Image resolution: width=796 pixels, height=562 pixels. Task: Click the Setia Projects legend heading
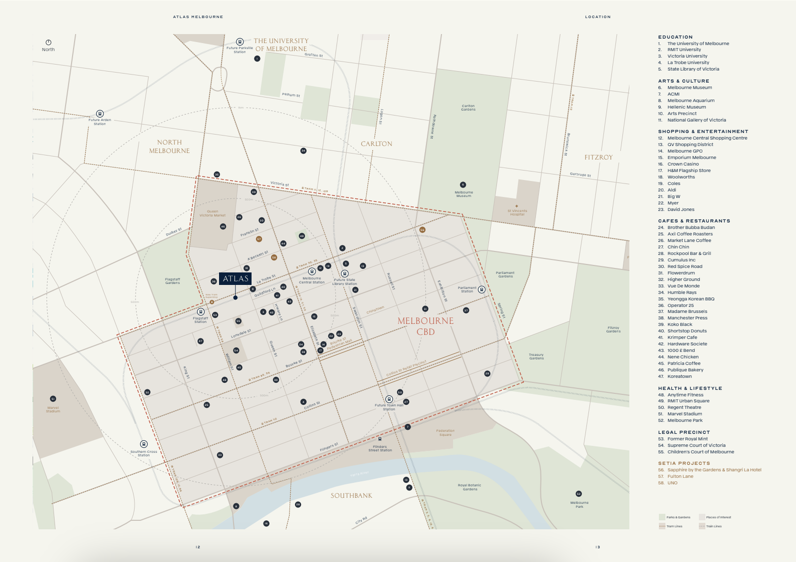pos(684,463)
